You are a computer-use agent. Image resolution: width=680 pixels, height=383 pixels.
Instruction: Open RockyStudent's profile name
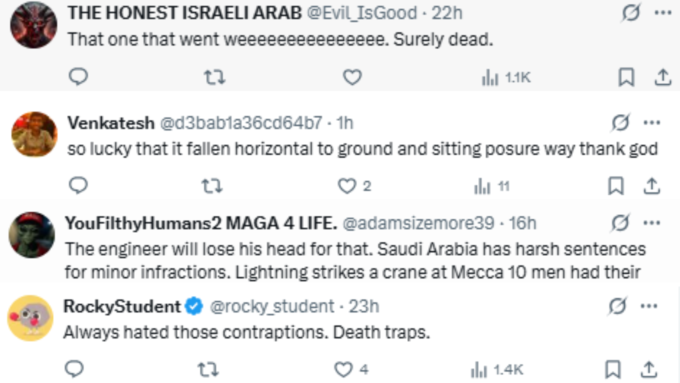tap(122, 306)
